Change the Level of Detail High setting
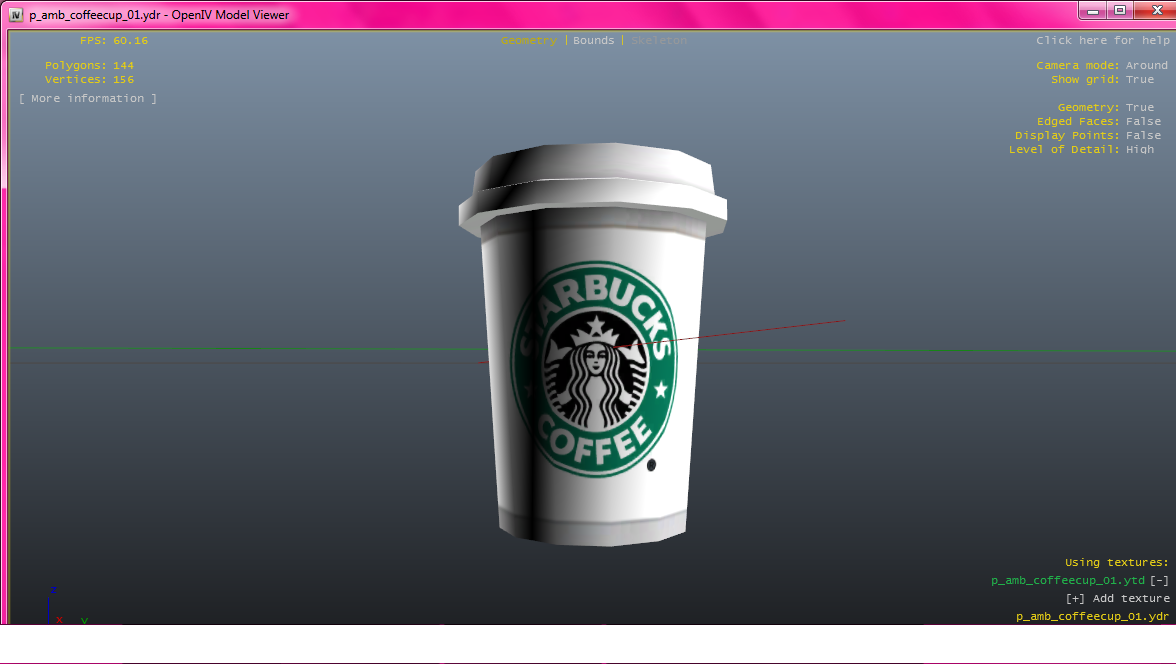This screenshot has width=1176, height=664. pos(1139,150)
